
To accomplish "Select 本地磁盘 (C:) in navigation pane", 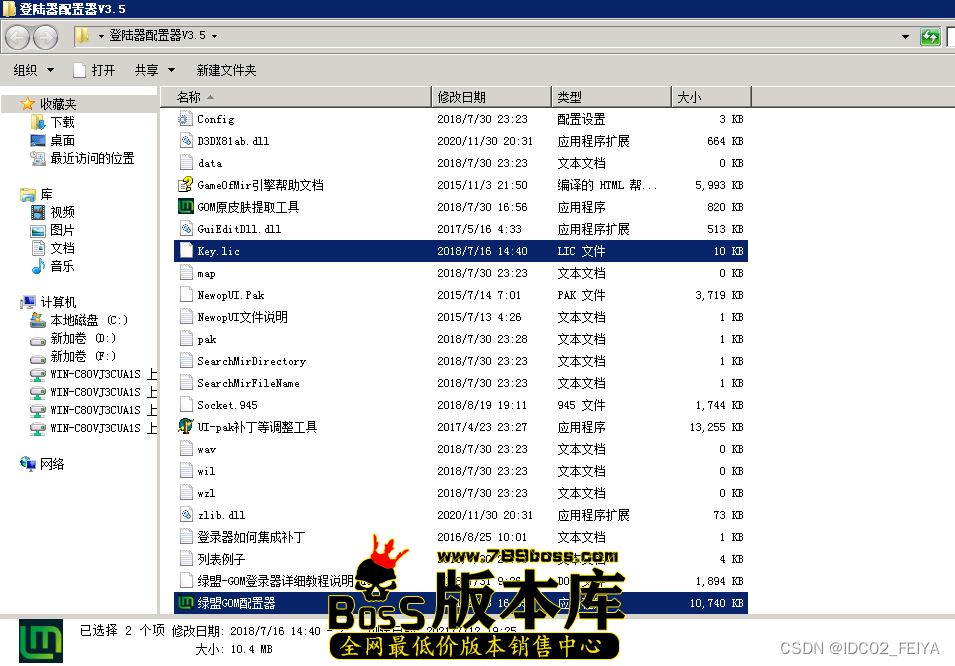I will point(88,320).
